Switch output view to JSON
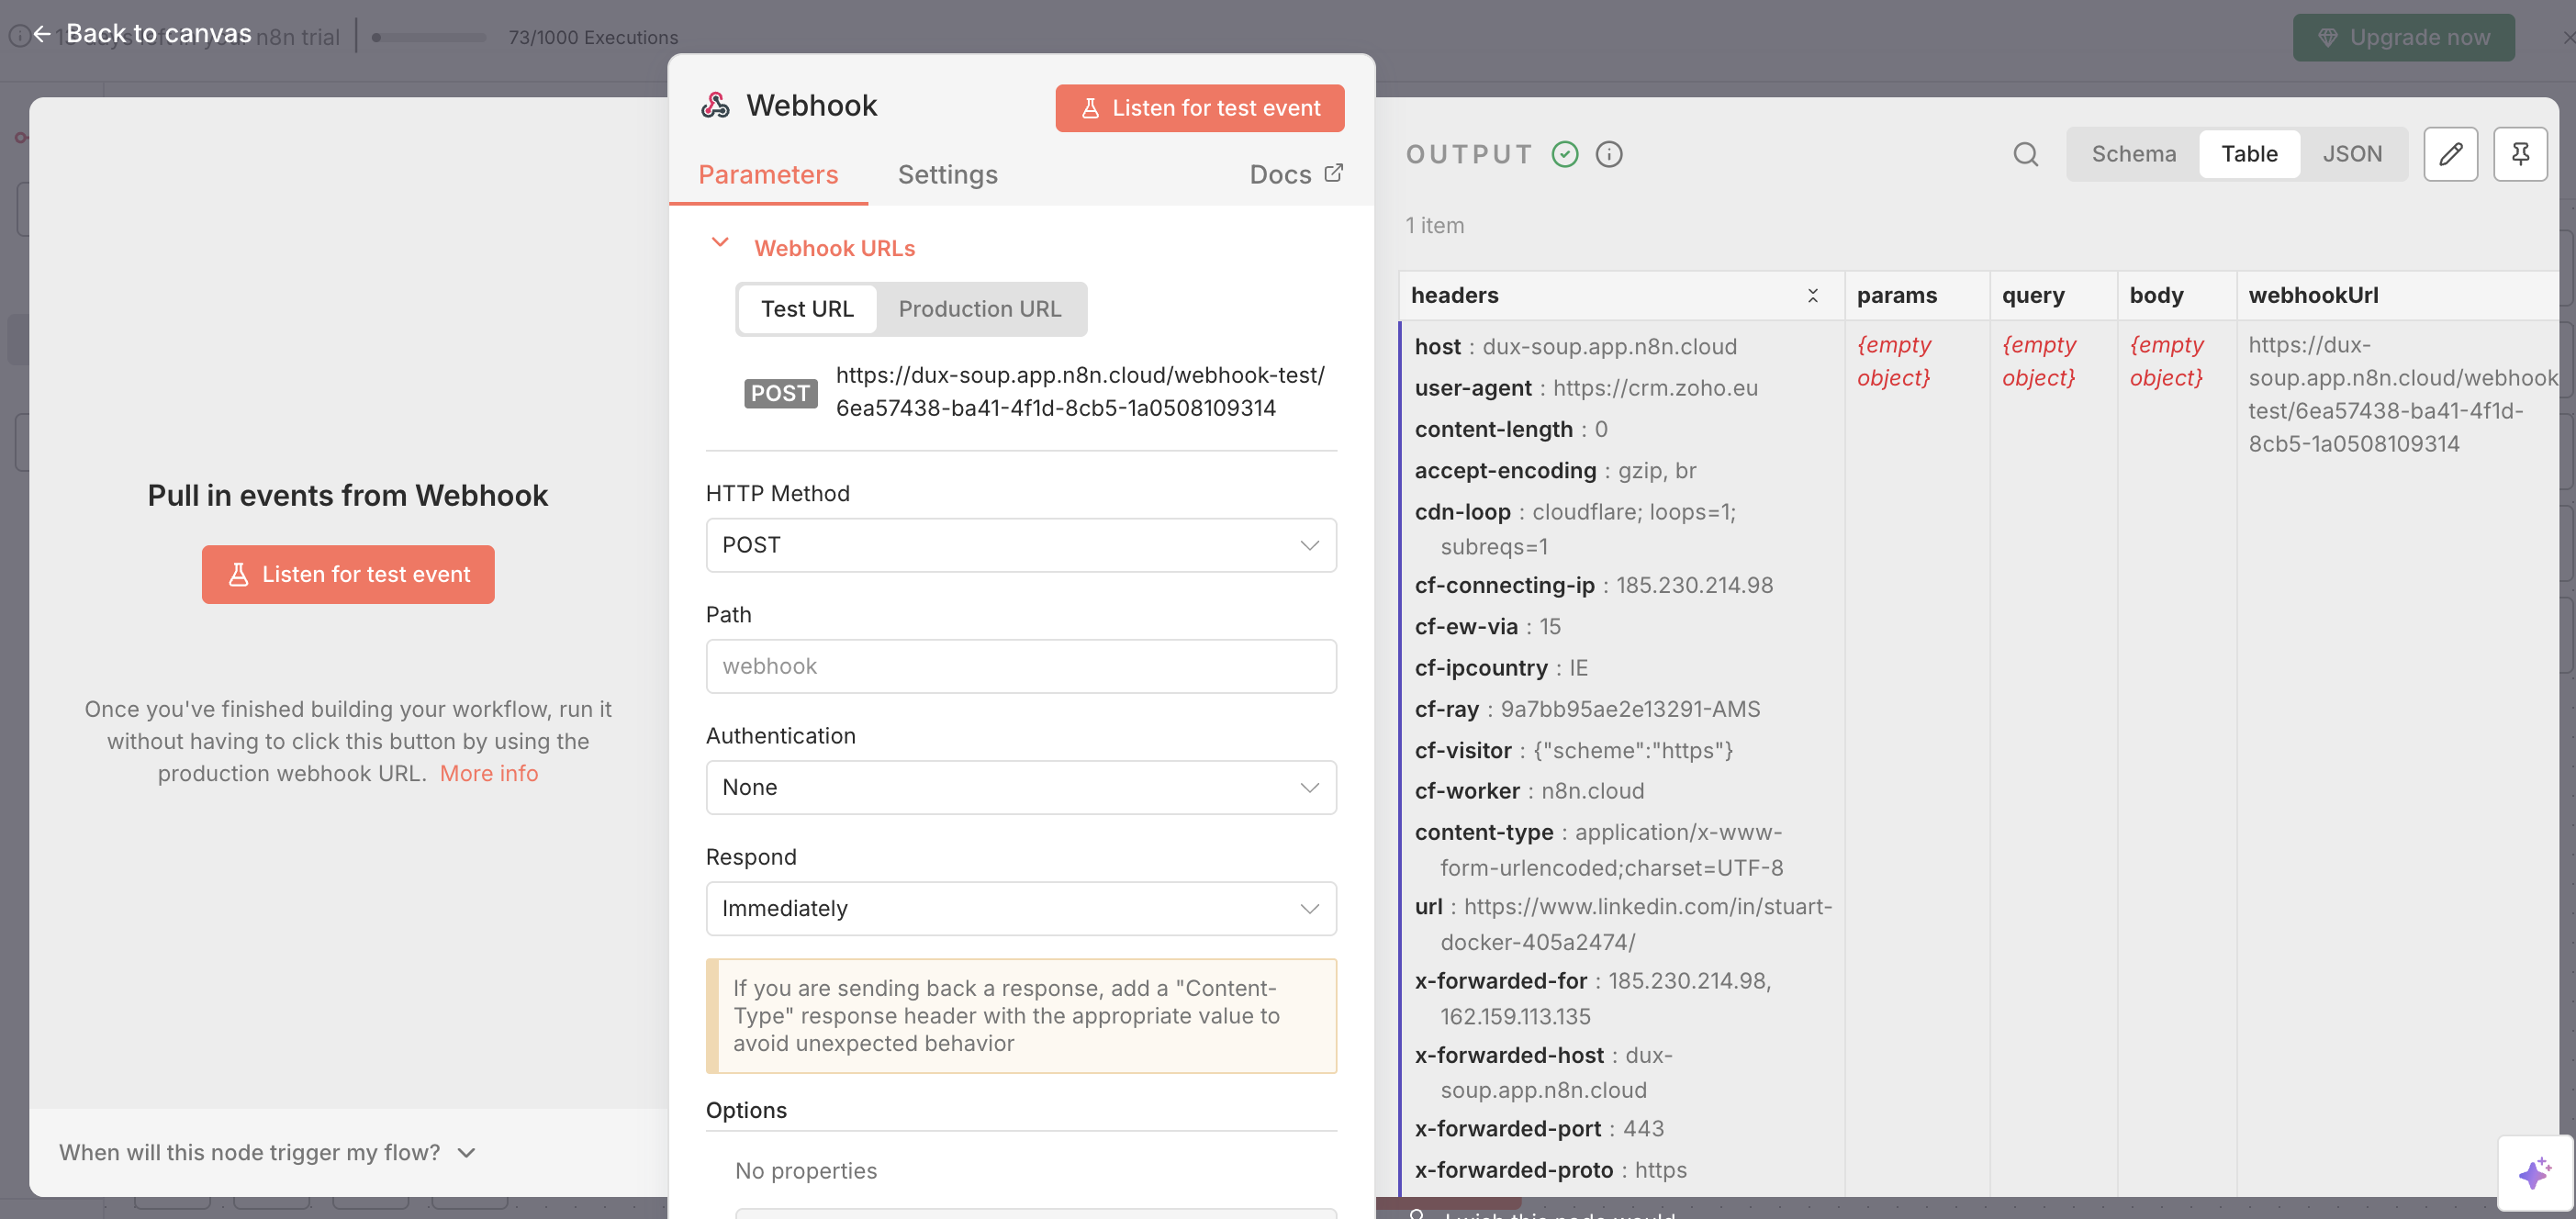The width and height of the screenshot is (2576, 1219). click(x=2351, y=154)
